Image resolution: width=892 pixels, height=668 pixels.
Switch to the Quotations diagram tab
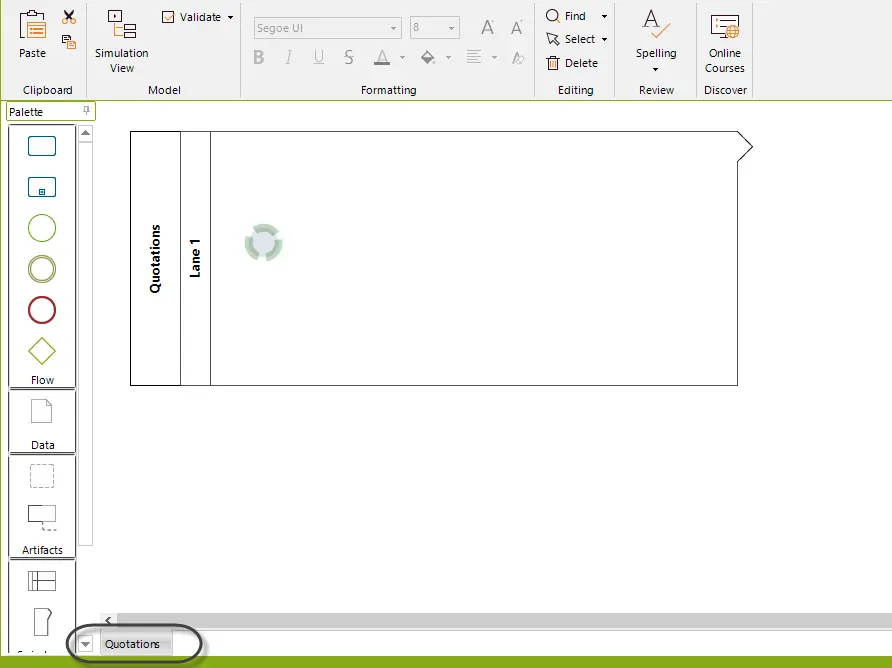pos(135,644)
